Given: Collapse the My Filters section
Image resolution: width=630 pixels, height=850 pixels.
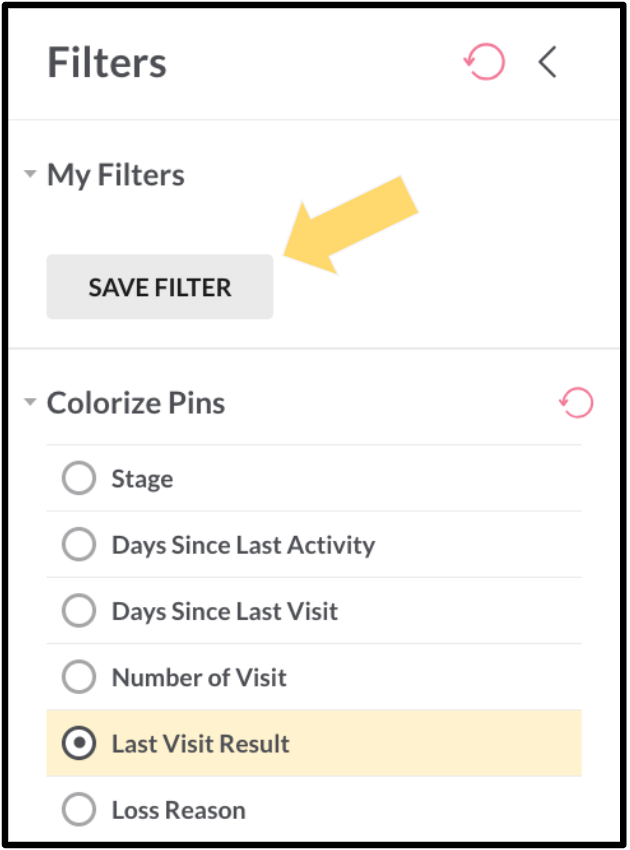Looking at the screenshot, I should click(30, 174).
